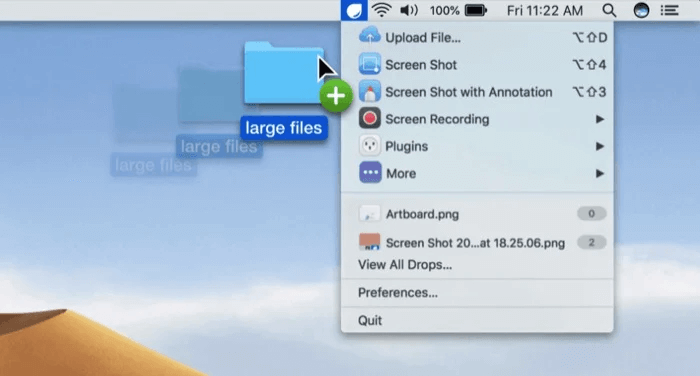This screenshot has width=700, height=376.
Task: Click the view count badge showing 2
Action: (591, 242)
